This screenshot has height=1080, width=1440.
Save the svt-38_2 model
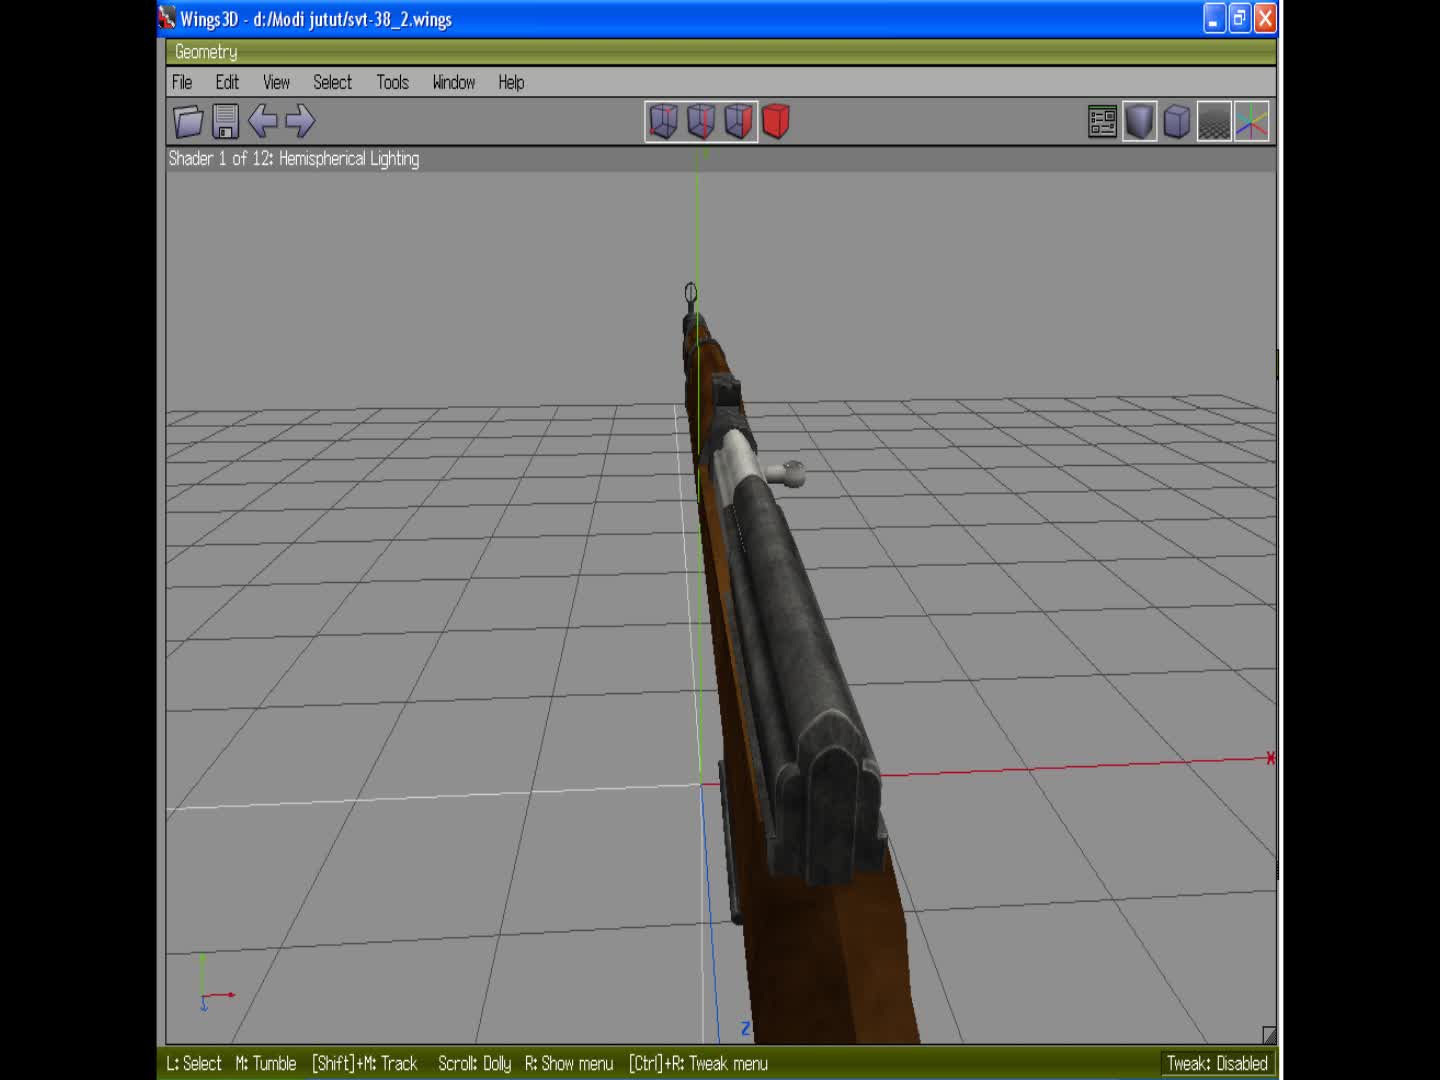pos(224,121)
